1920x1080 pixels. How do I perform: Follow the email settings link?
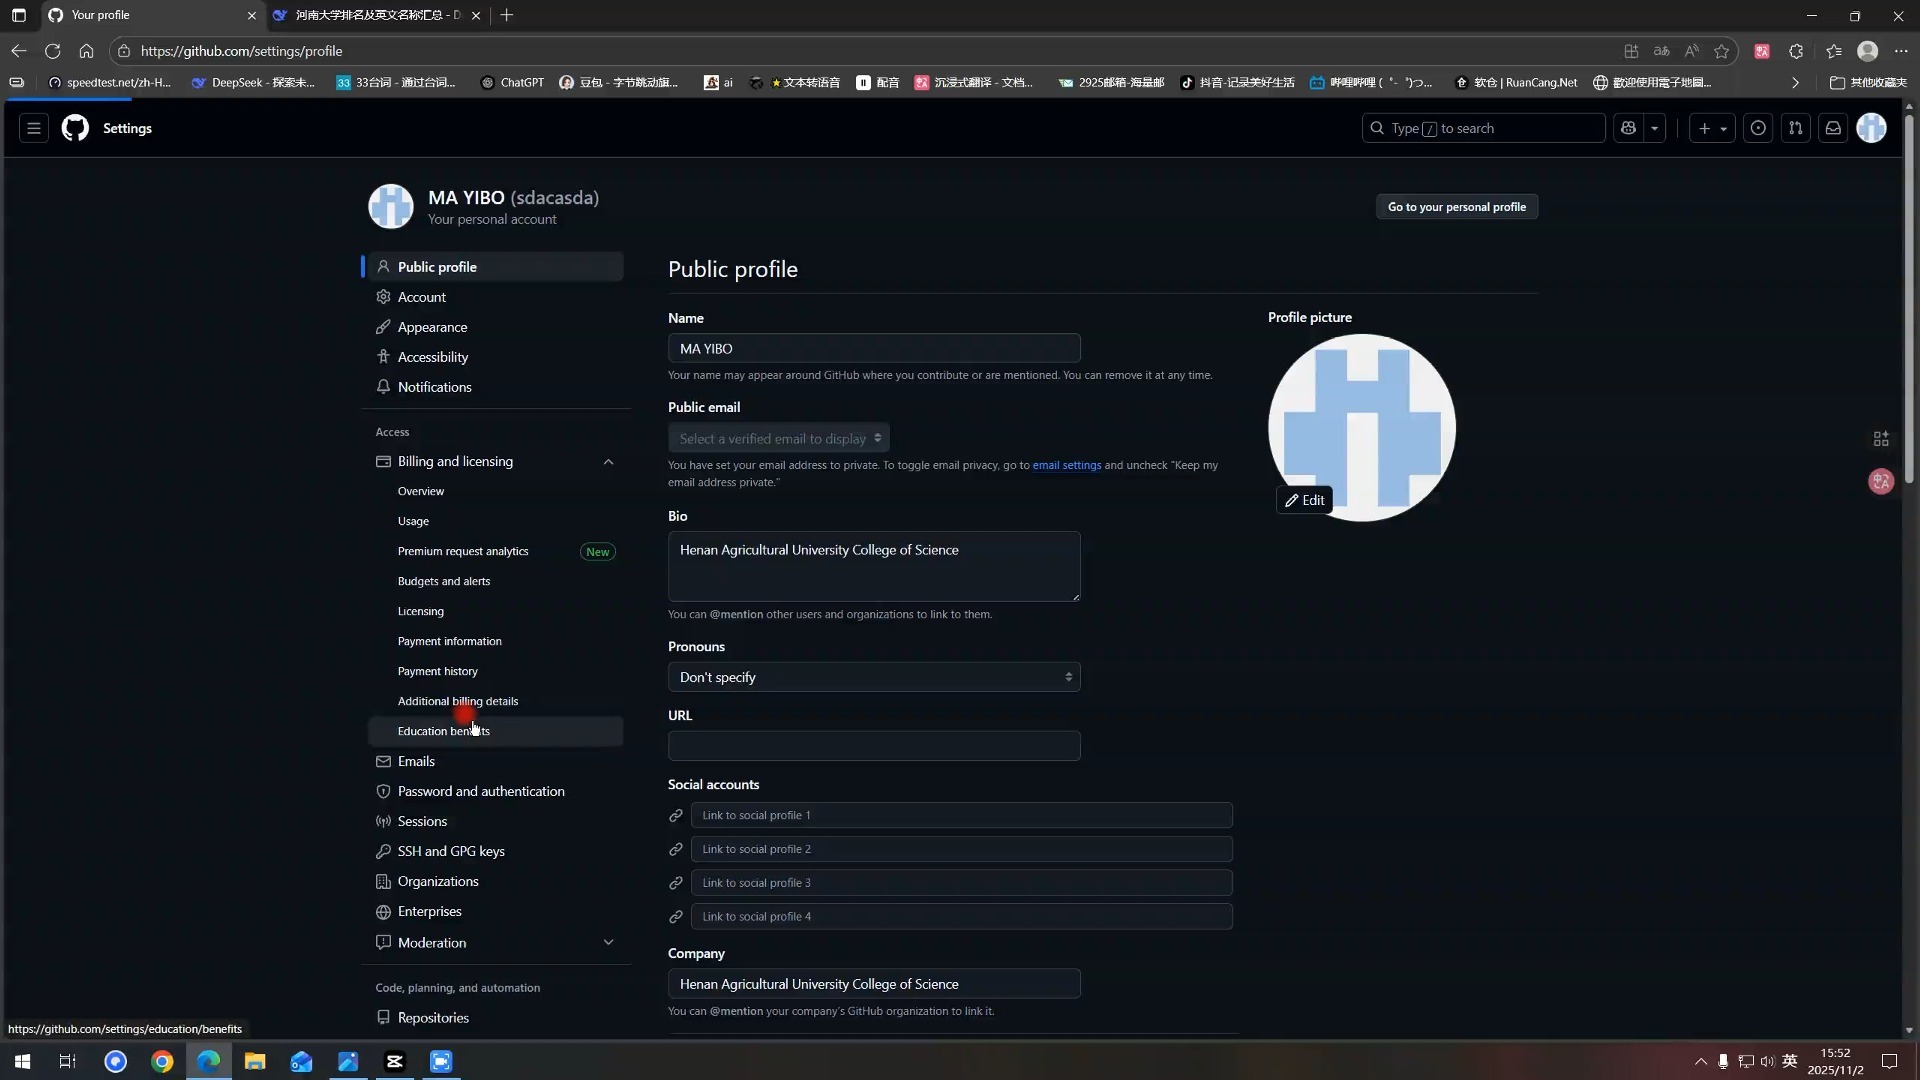click(1066, 465)
